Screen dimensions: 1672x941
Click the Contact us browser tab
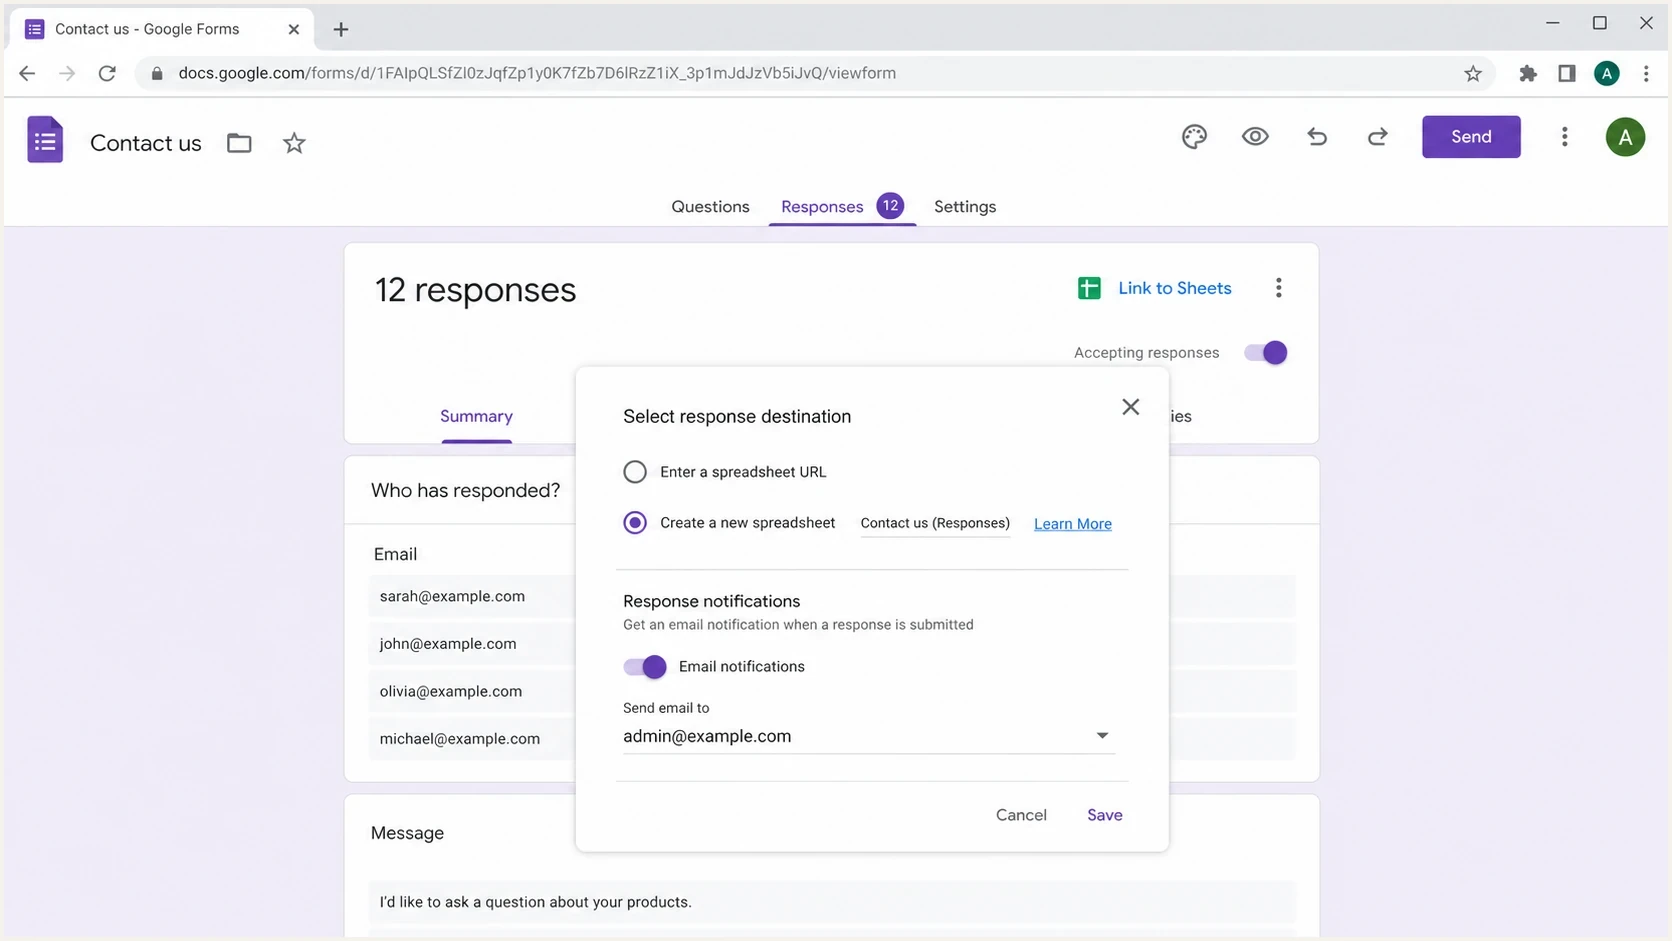tap(162, 29)
